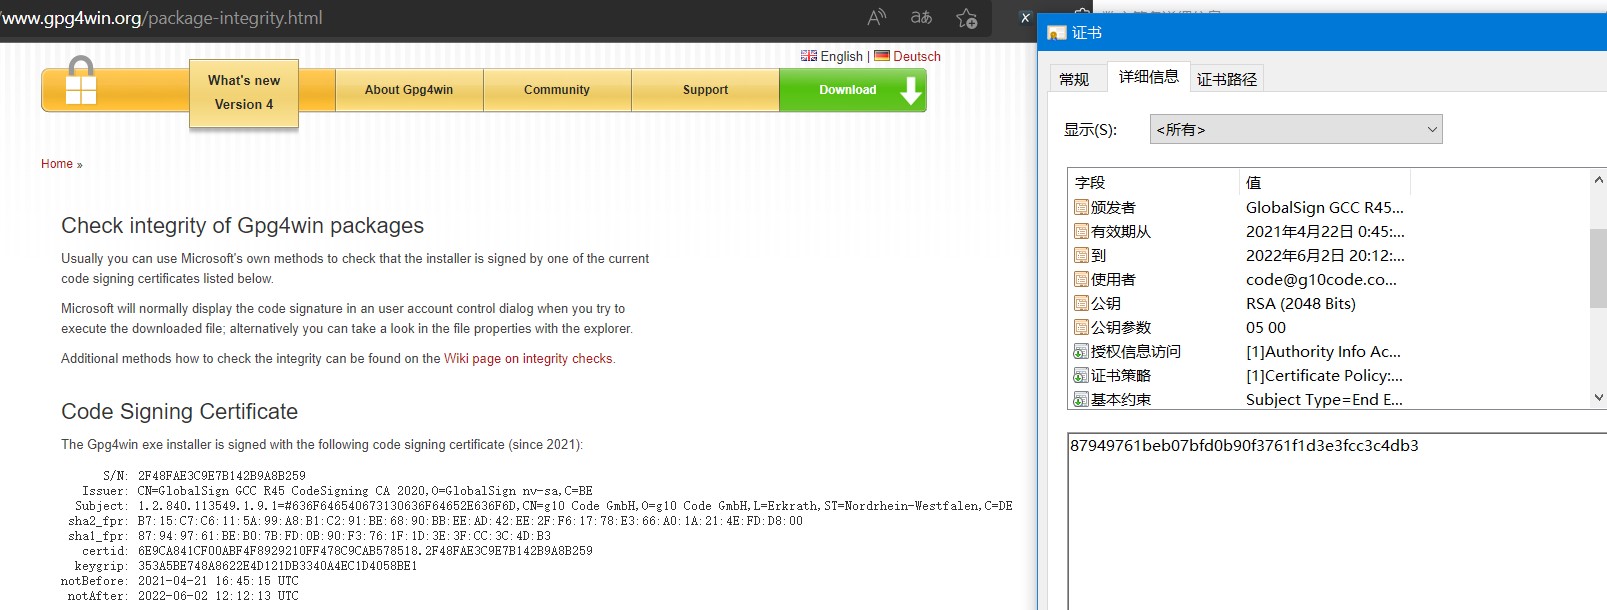
Task: Switch site language to Deutsch
Action: click(x=917, y=56)
